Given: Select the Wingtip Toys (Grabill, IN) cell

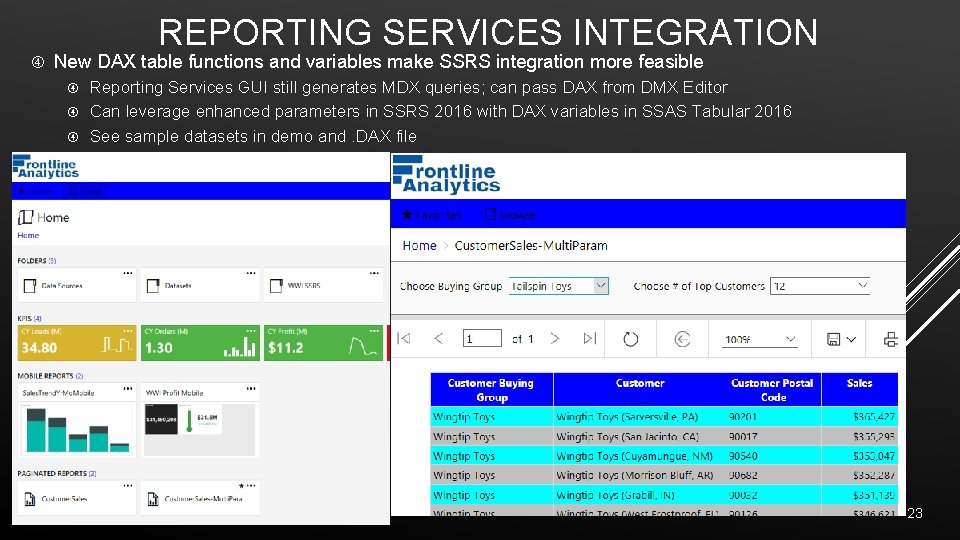Looking at the screenshot, I should tap(640, 495).
